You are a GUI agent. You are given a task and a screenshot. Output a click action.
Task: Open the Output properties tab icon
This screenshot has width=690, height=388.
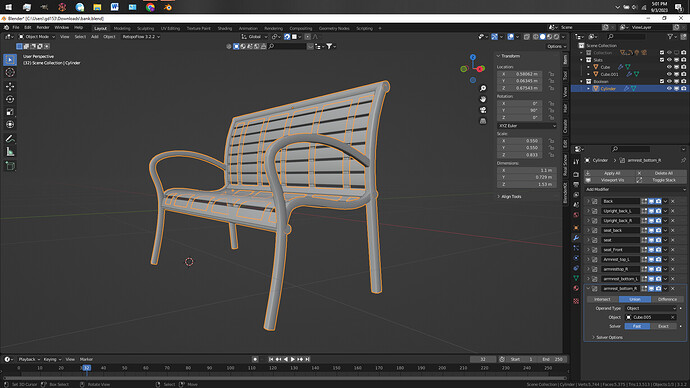(576, 184)
